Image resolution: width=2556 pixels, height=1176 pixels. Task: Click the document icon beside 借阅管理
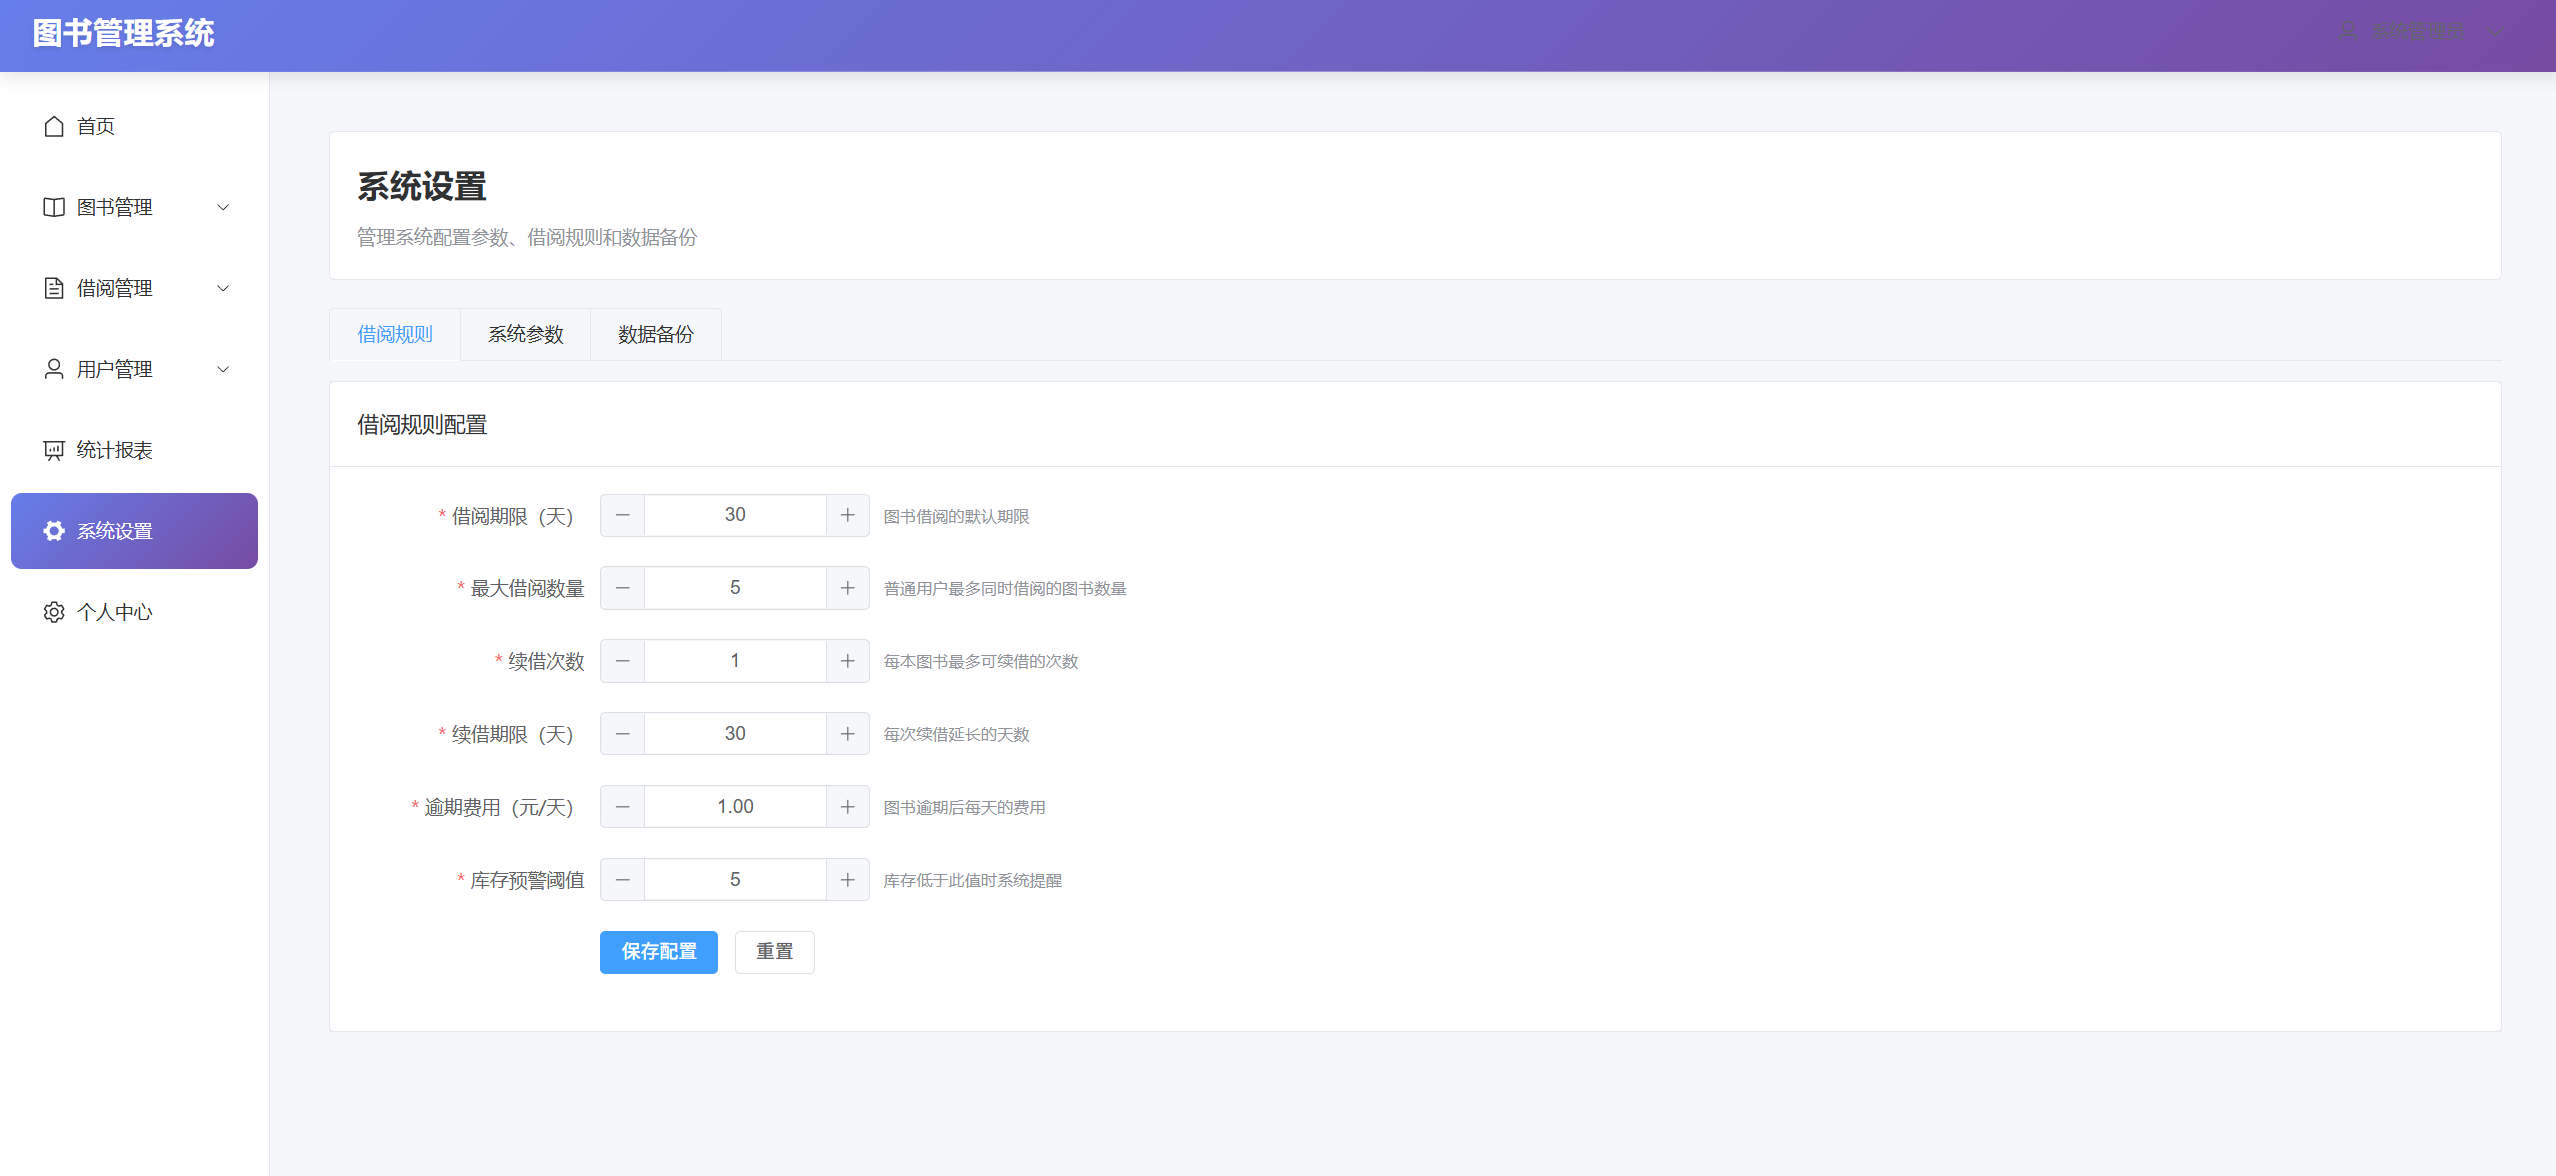point(54,288)
